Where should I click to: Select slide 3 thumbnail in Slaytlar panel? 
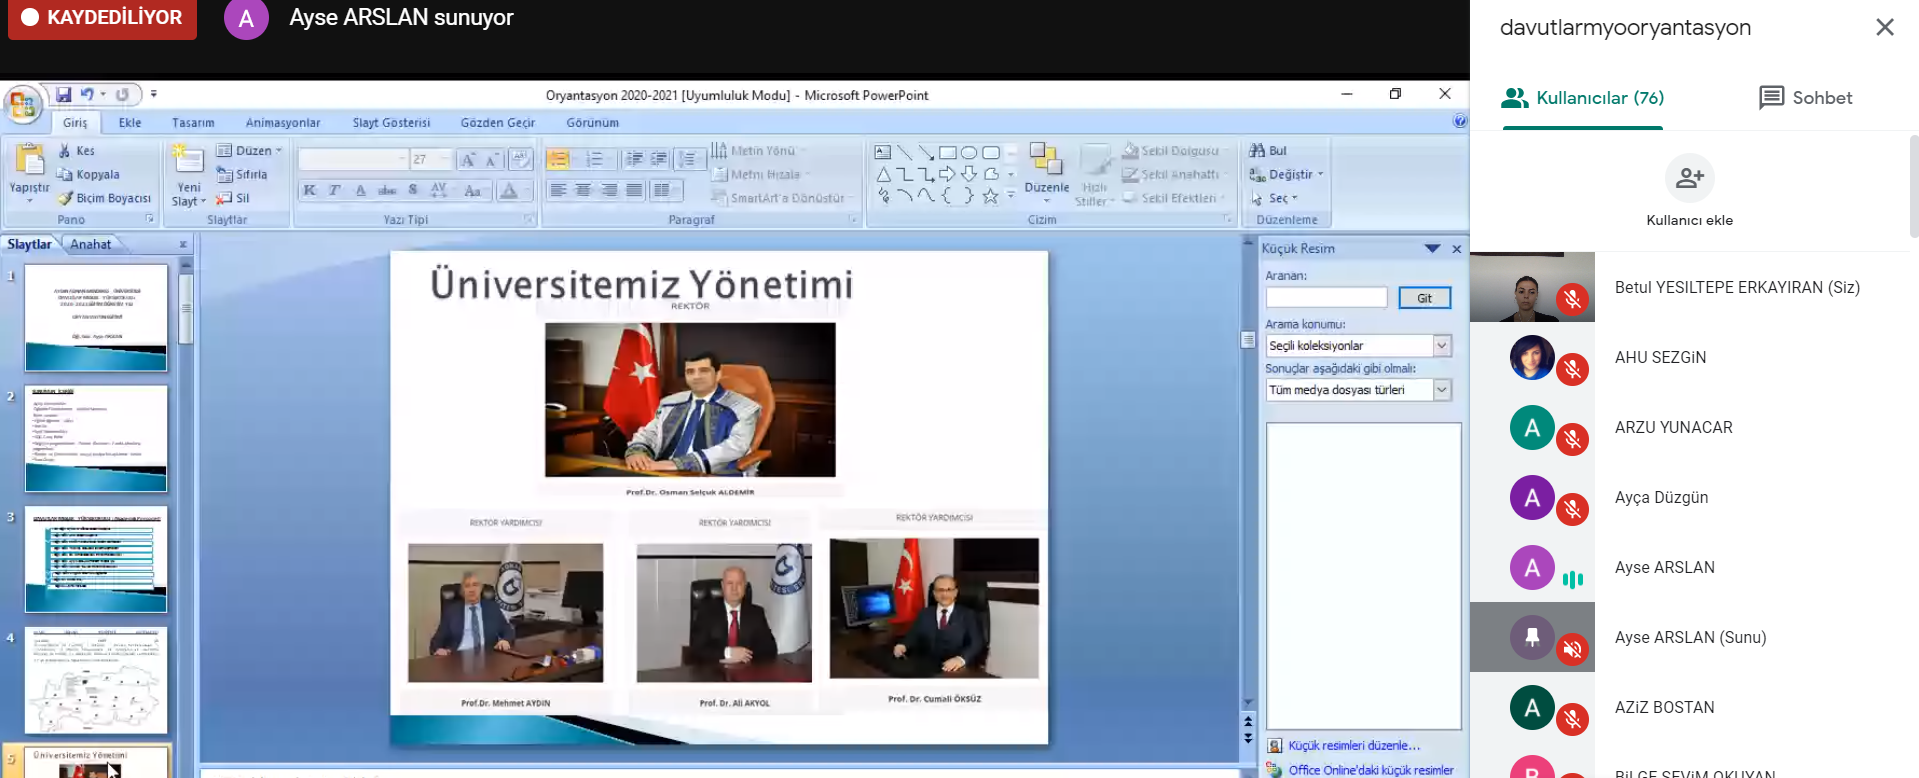tap(96, 559)
